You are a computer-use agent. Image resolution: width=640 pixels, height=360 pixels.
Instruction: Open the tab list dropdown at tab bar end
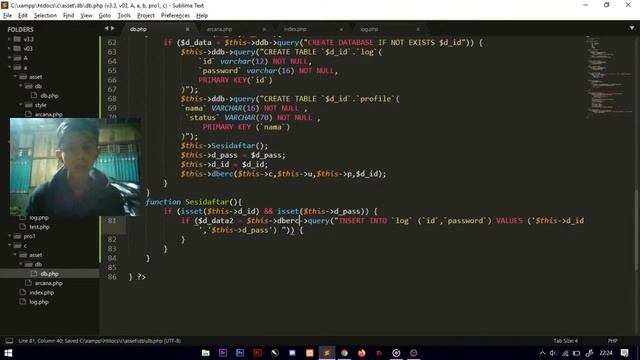pyautogui.click(x=631, y=29)
